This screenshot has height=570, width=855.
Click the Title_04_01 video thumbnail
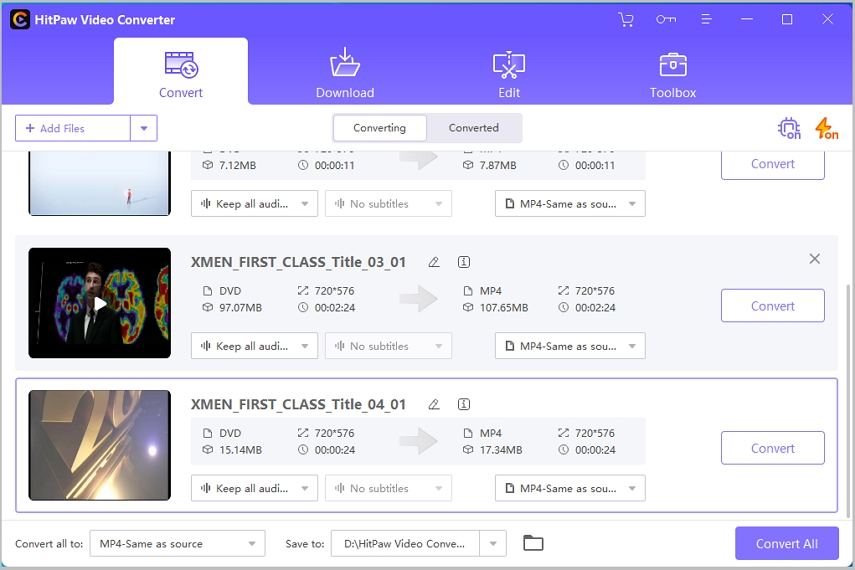click(100, 446)
